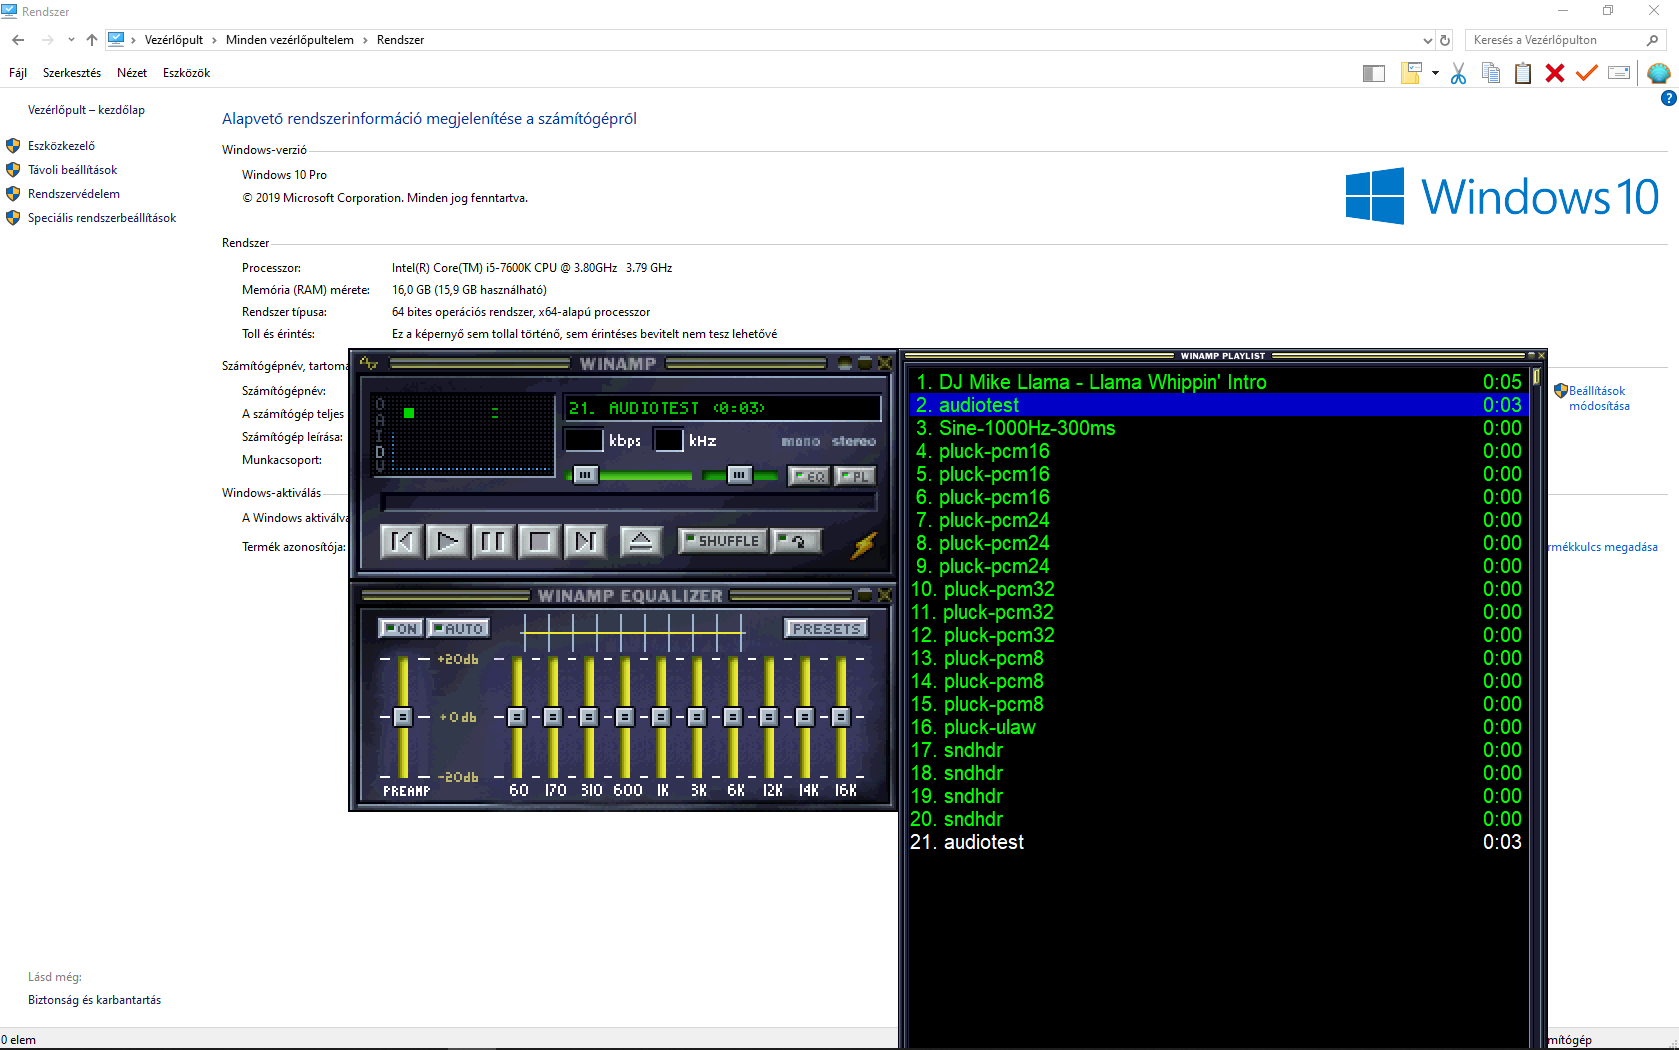1679x1050 pixels.
Task: Click the Winamp track title time display
Action: 723,408
